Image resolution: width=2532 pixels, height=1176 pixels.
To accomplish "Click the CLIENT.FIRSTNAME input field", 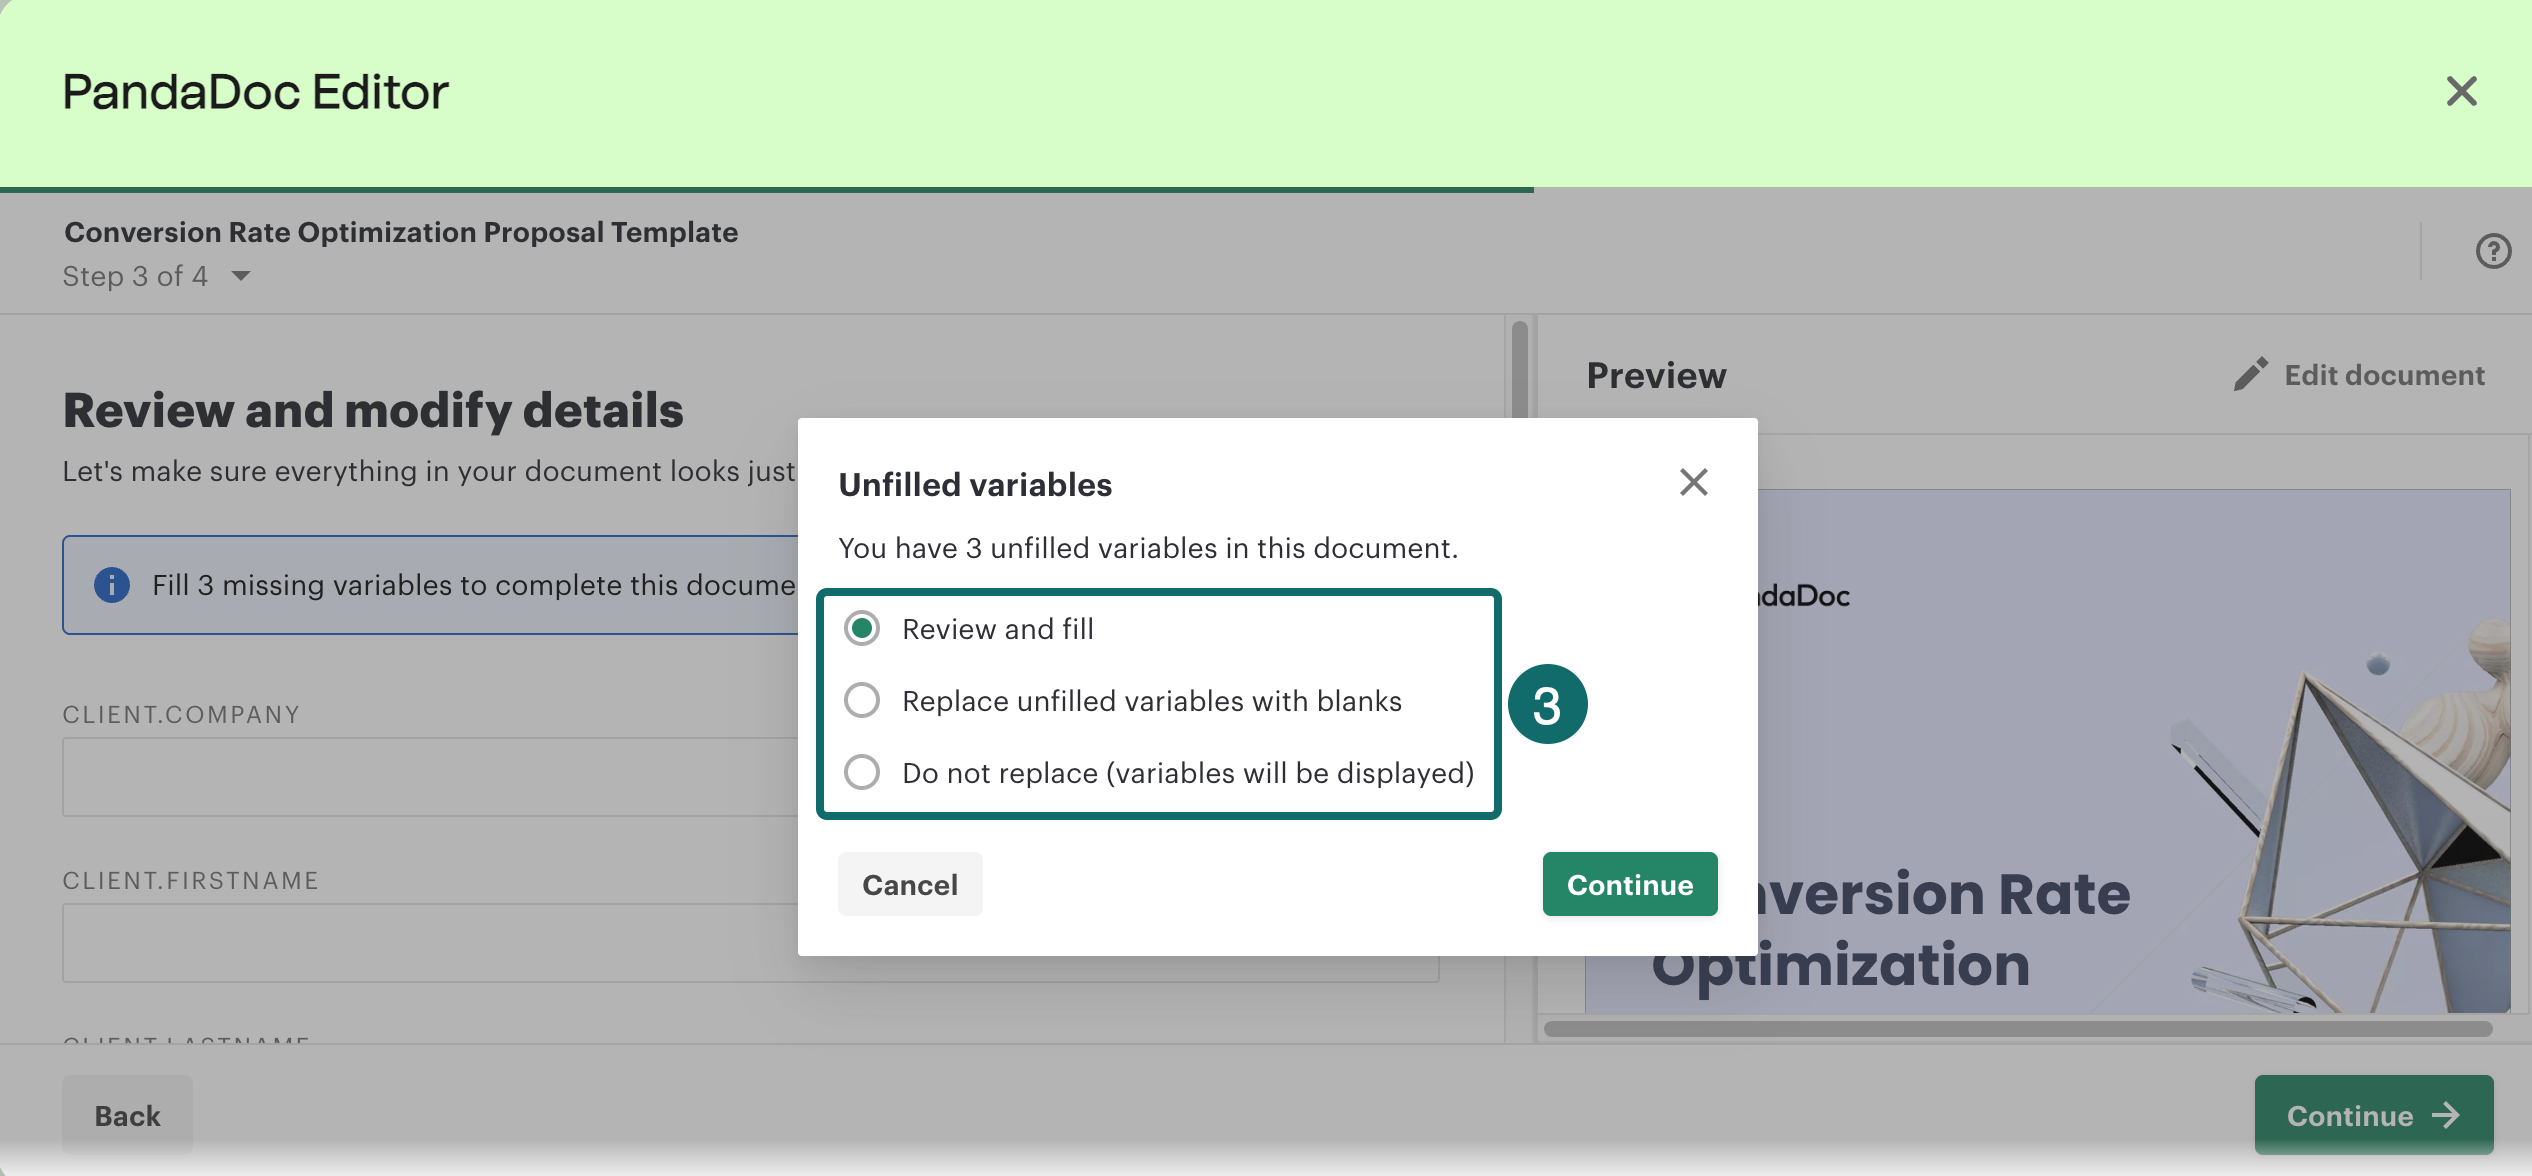I will click(430, 943).
